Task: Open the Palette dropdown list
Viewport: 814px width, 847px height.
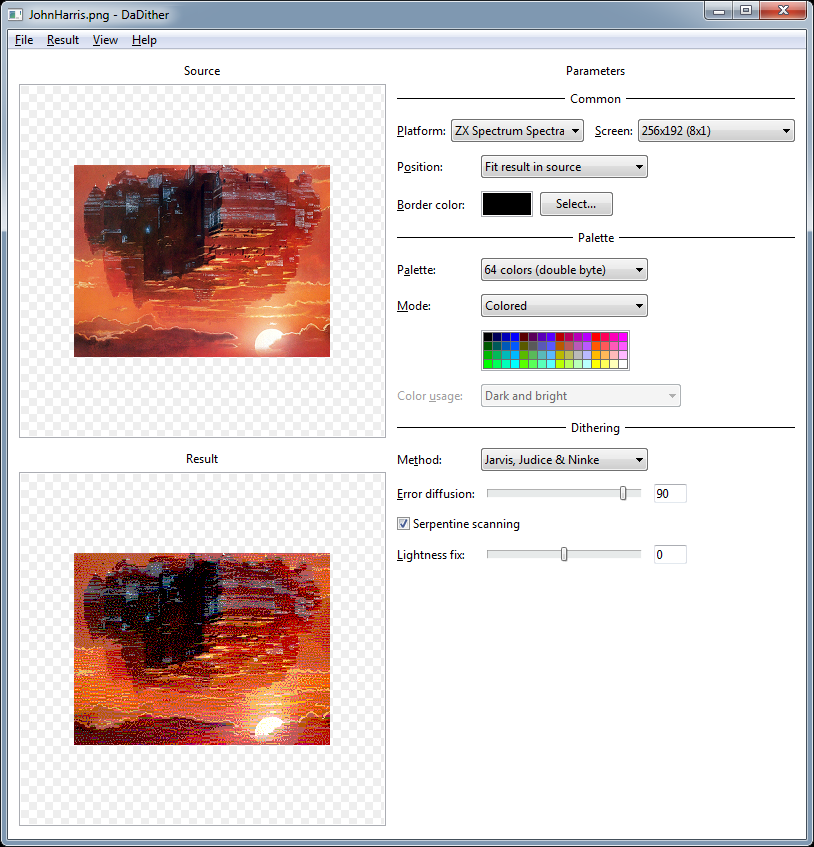Action: coord(564,270)
